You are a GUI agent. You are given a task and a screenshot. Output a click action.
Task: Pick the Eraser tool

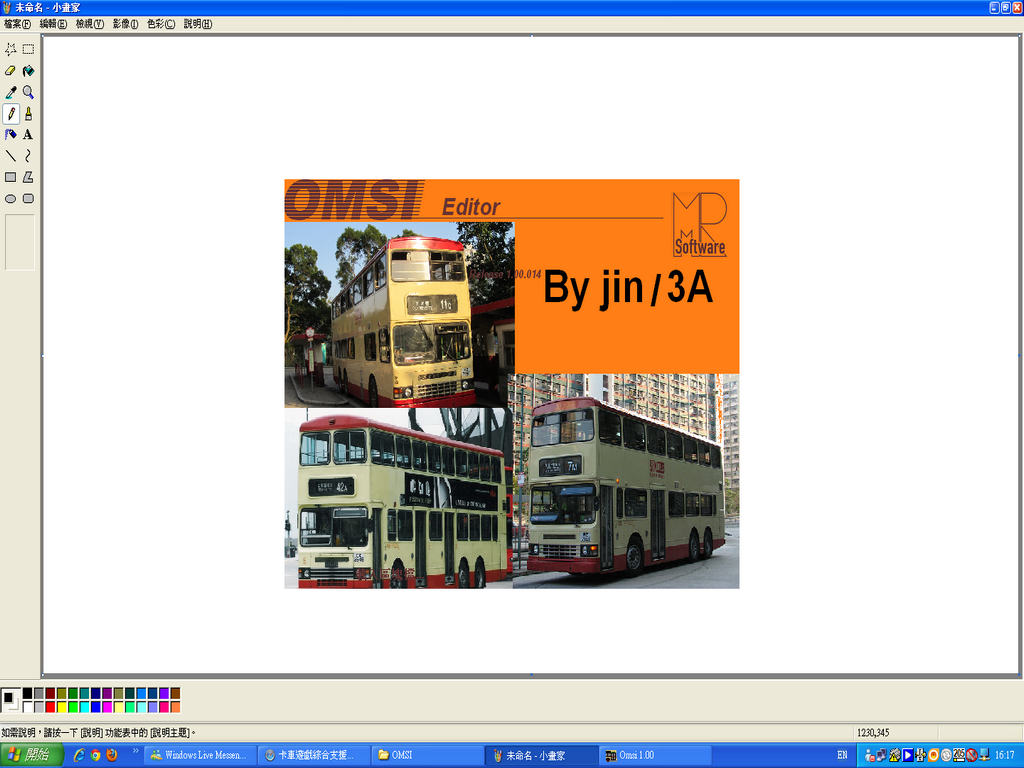tap(10, 71)
